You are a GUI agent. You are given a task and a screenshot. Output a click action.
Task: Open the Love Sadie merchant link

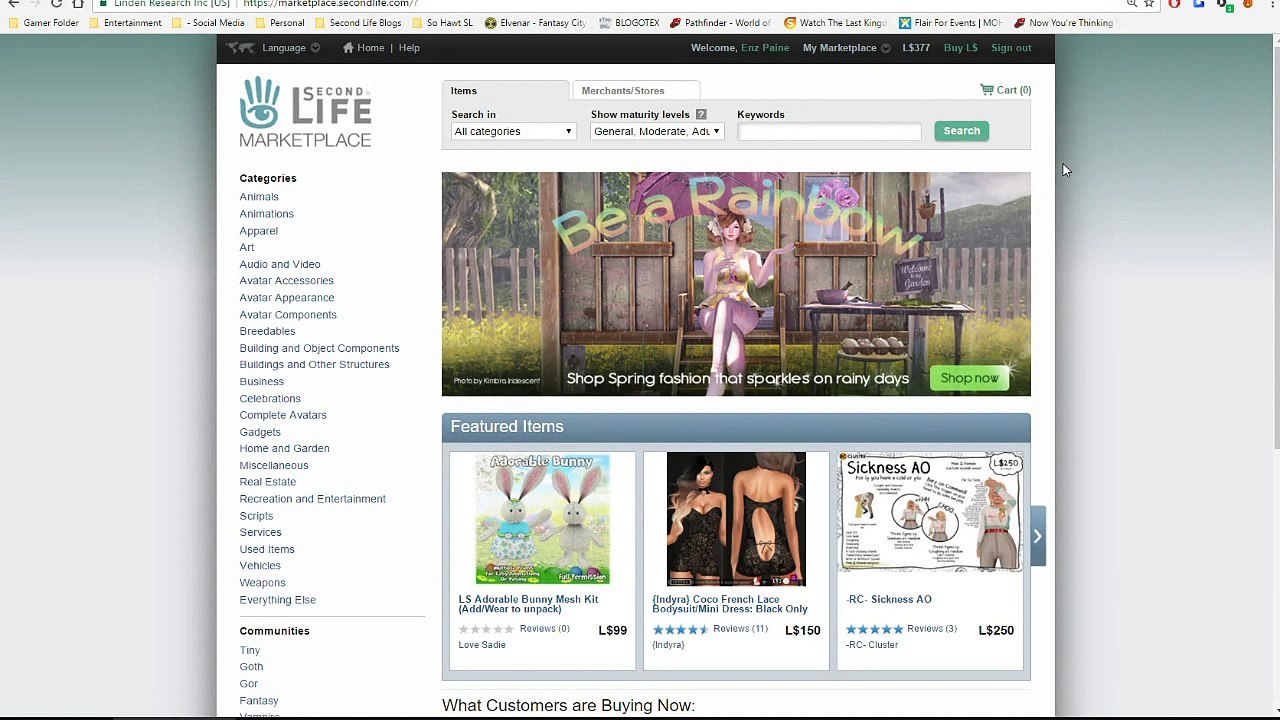482,645
